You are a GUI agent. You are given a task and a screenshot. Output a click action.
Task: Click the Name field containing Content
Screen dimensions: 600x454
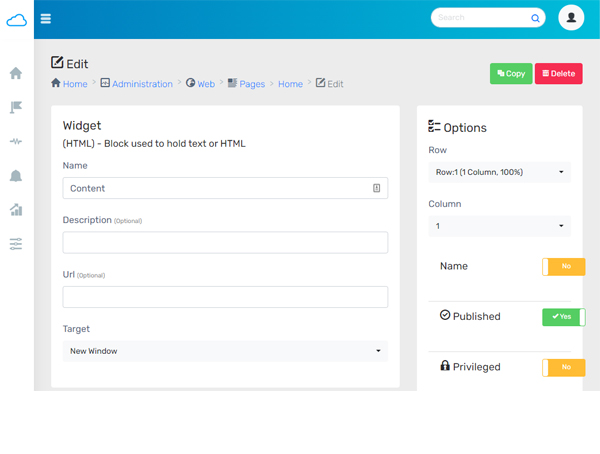(x=225, y=188)
